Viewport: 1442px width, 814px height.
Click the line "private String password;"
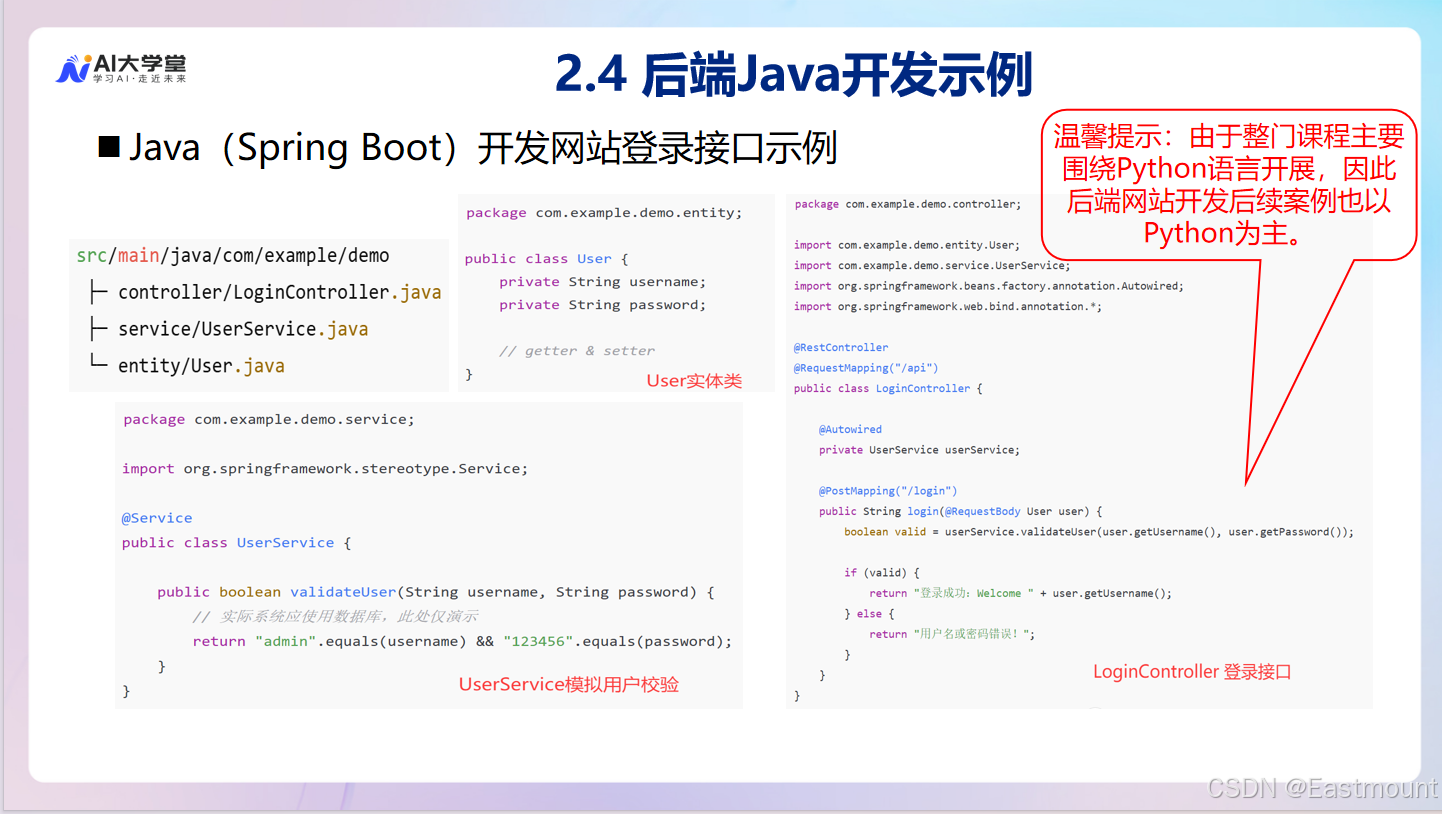tap(602, 305)
